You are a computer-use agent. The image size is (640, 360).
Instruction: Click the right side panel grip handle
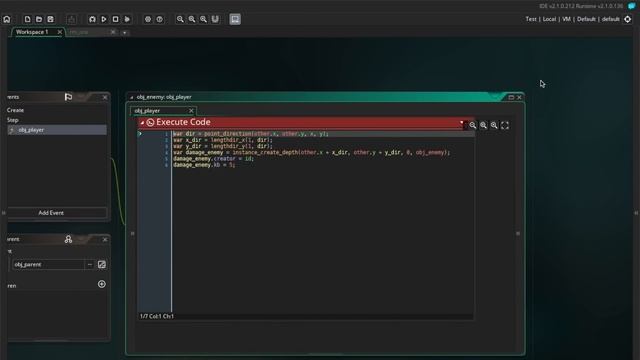636,213
